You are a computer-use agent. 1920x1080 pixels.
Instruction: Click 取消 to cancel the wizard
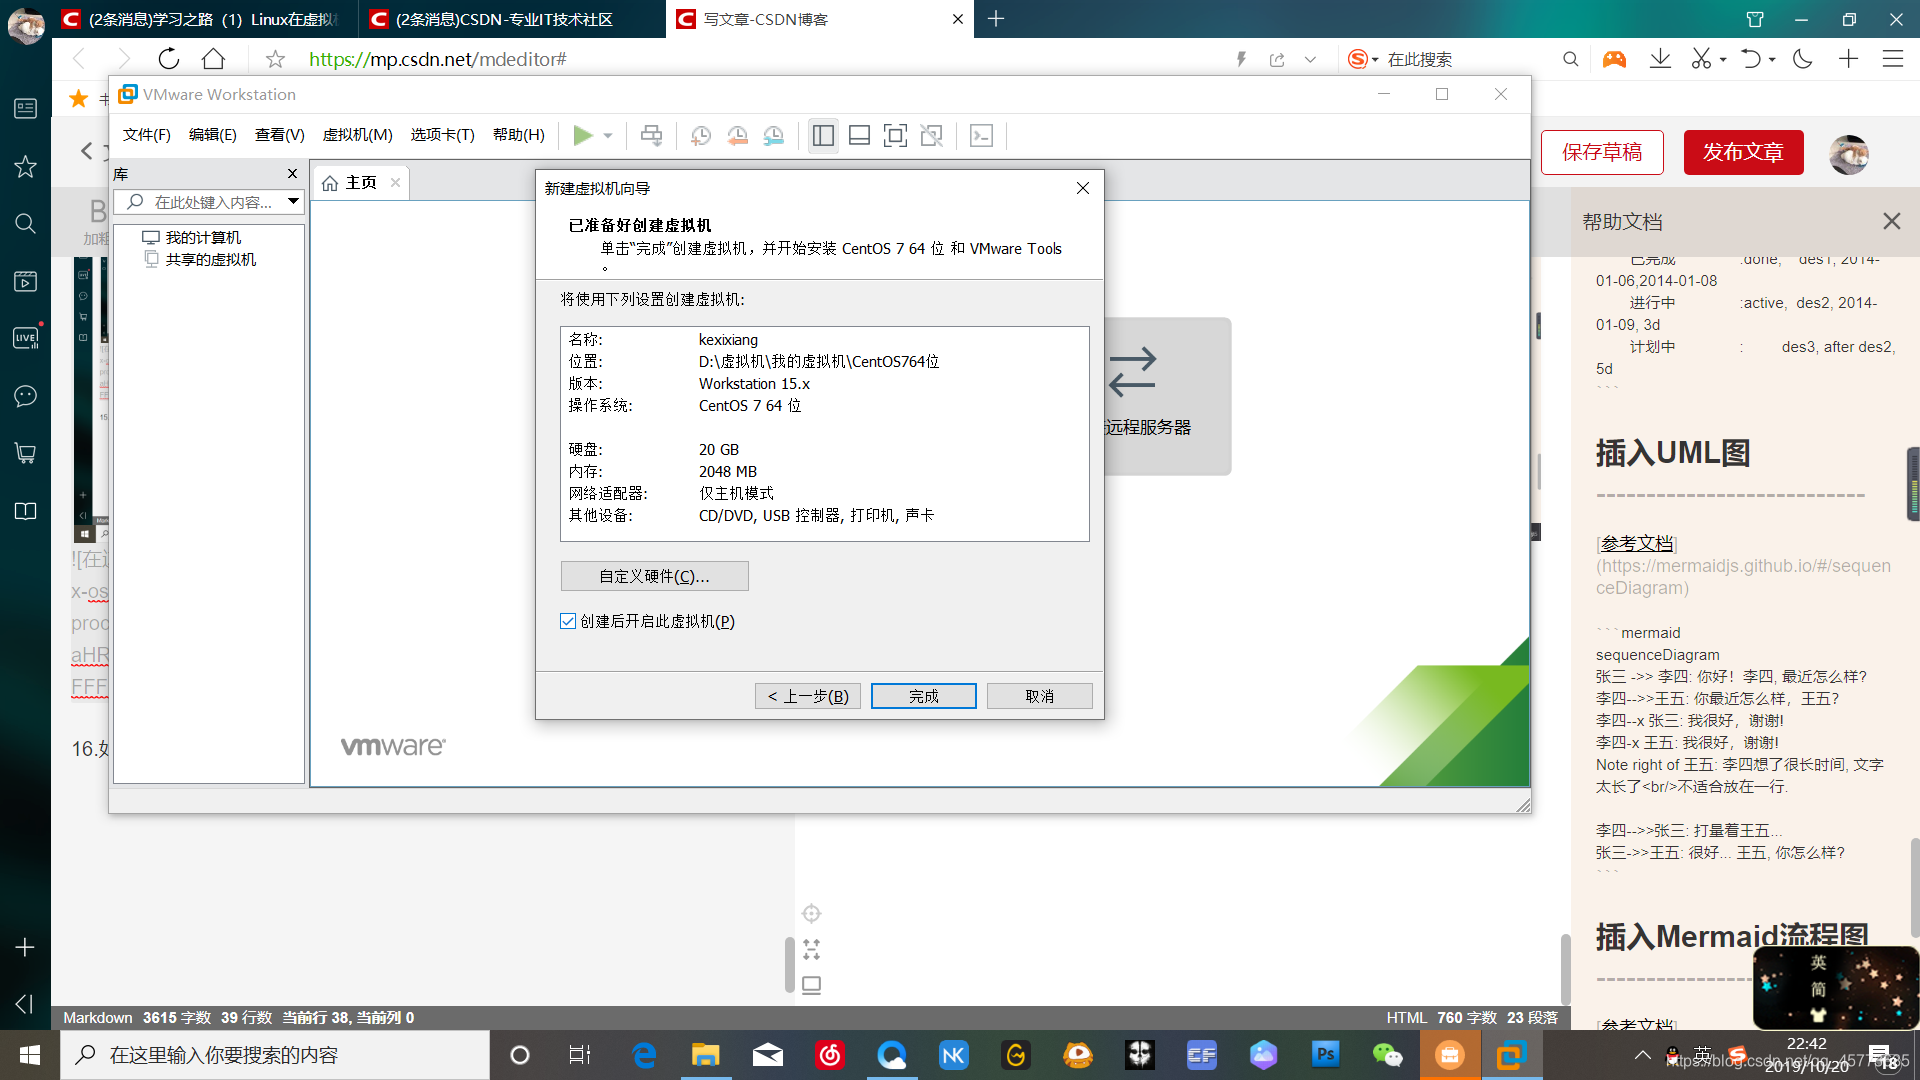[x=1039, y=696]
